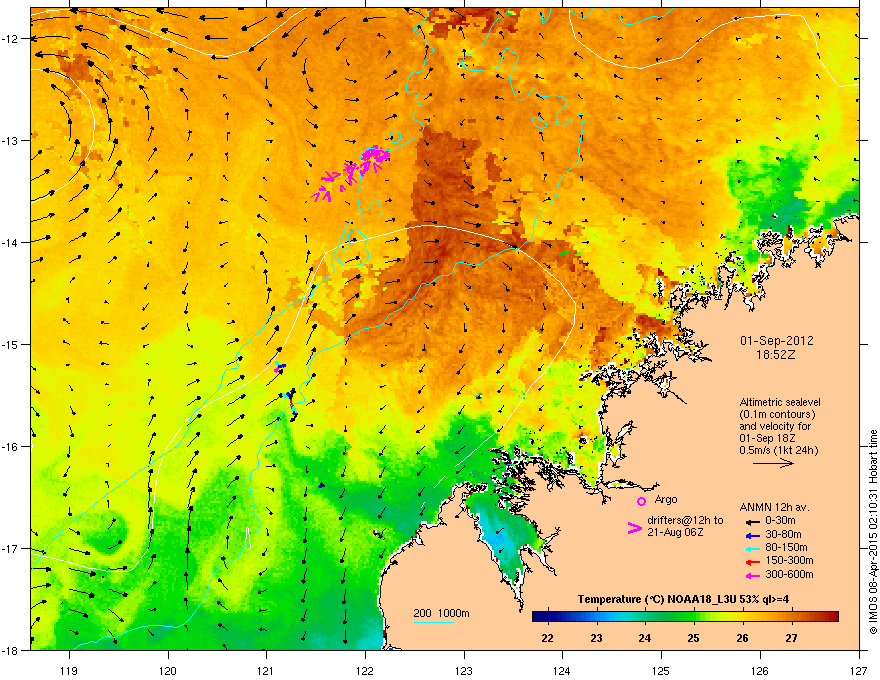Click the '(0.1m contours)' text
The image size is (880, 680).
[x=777, y=415]
